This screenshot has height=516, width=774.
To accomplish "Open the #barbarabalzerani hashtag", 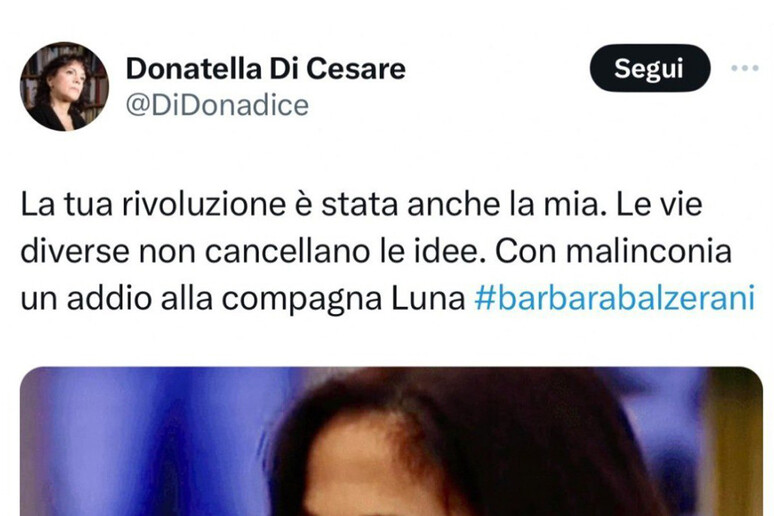I will [x=615, y=298].
